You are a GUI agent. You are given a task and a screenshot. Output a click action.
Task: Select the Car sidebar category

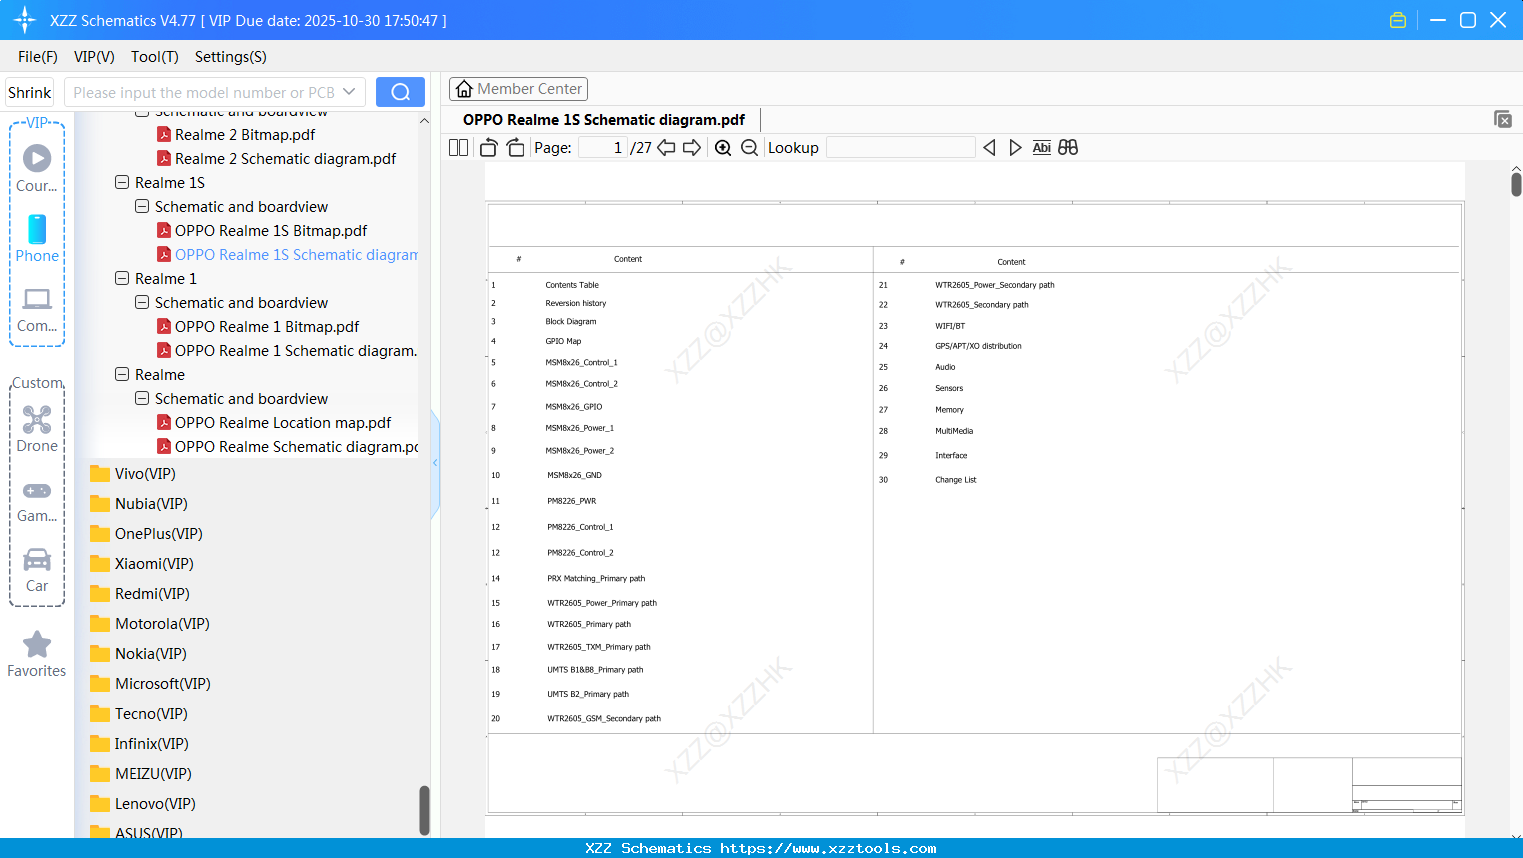pos(37,570)
